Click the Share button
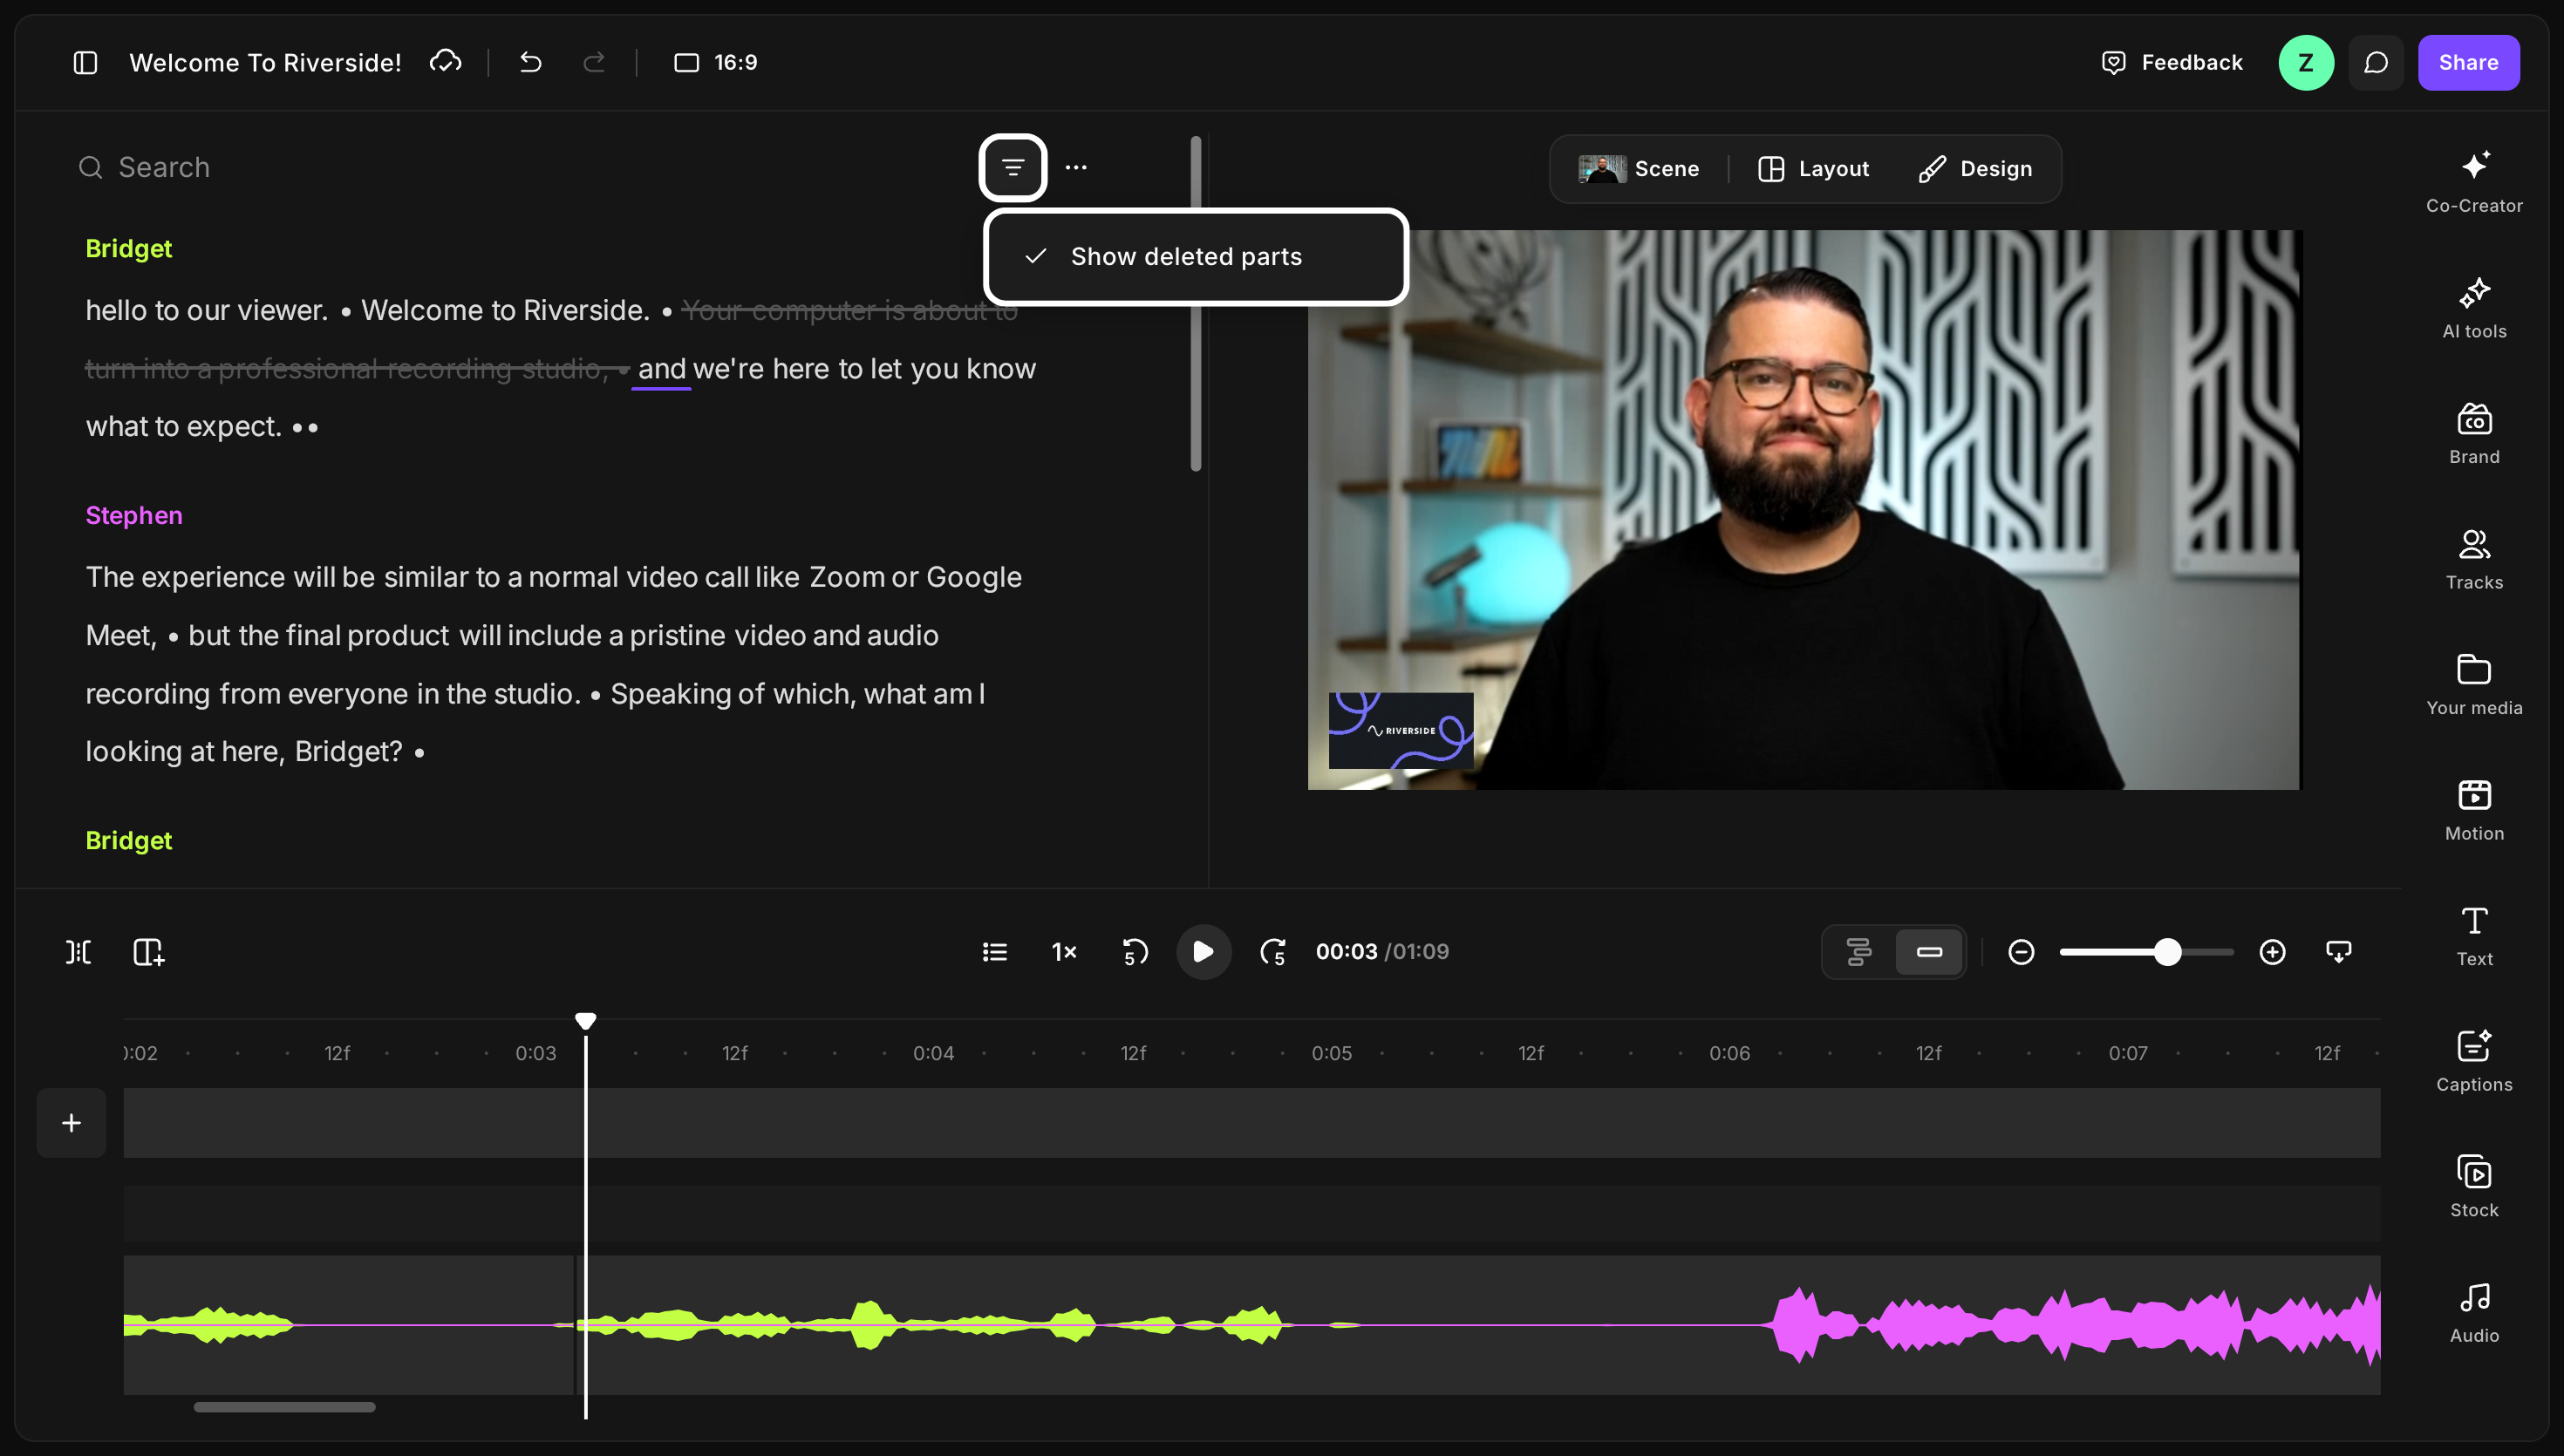 pyautogui.click(x=2468, y=62)
